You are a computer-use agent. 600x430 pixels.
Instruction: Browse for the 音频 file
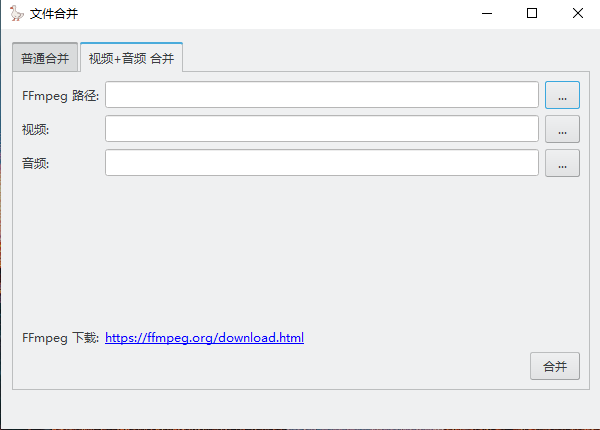(562, 163)
